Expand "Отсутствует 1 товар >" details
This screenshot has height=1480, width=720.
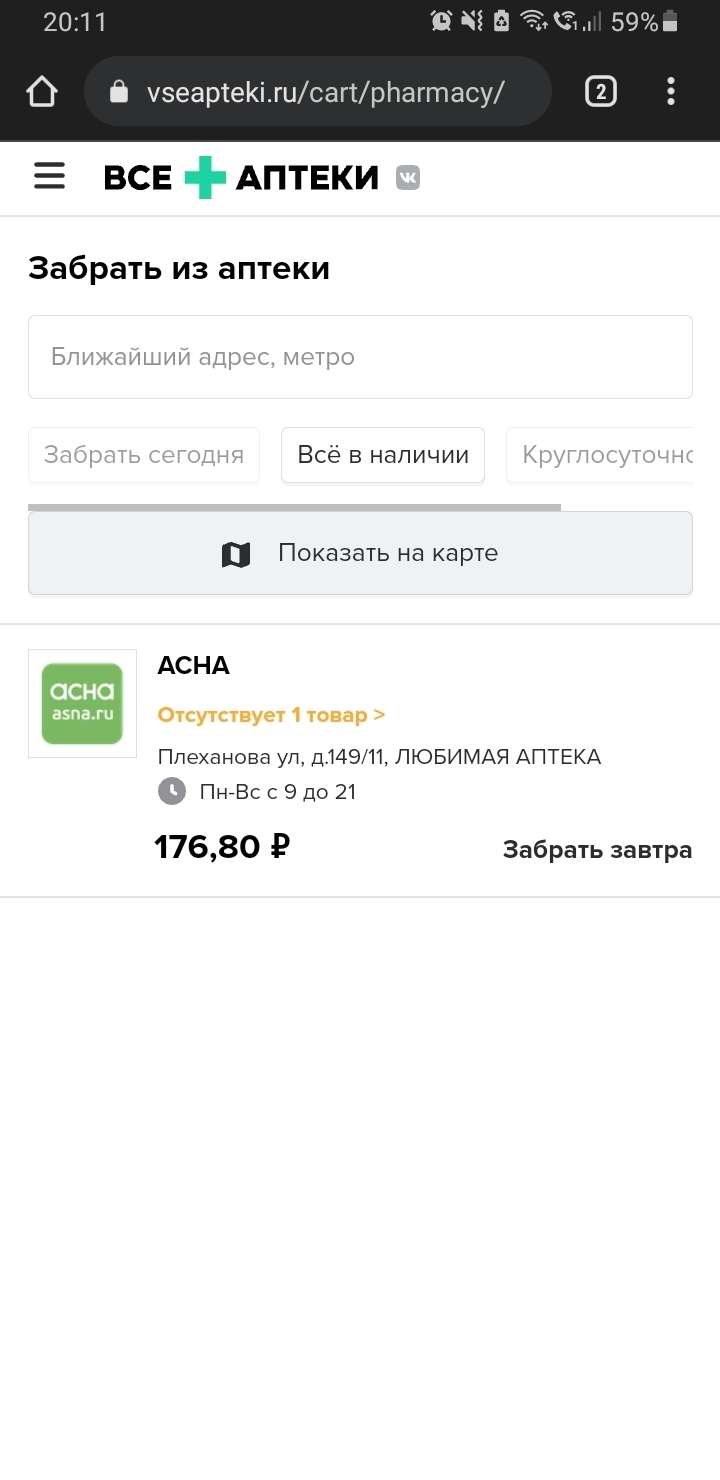pos(271,715)
